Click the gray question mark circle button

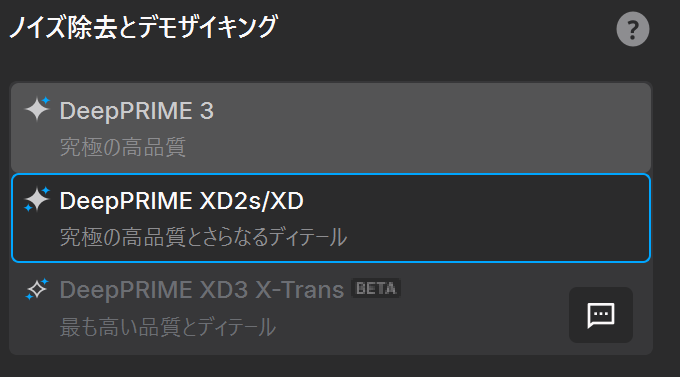pos(633,30)
